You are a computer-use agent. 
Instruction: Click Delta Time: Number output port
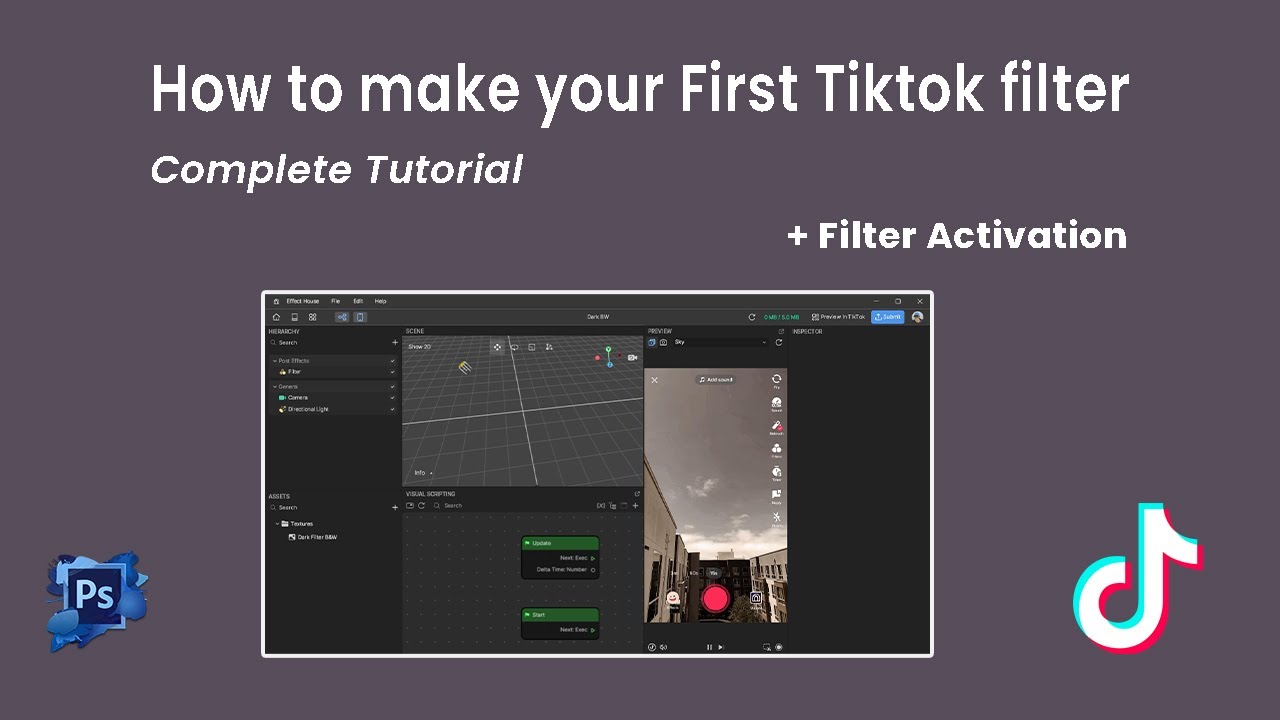593,570
